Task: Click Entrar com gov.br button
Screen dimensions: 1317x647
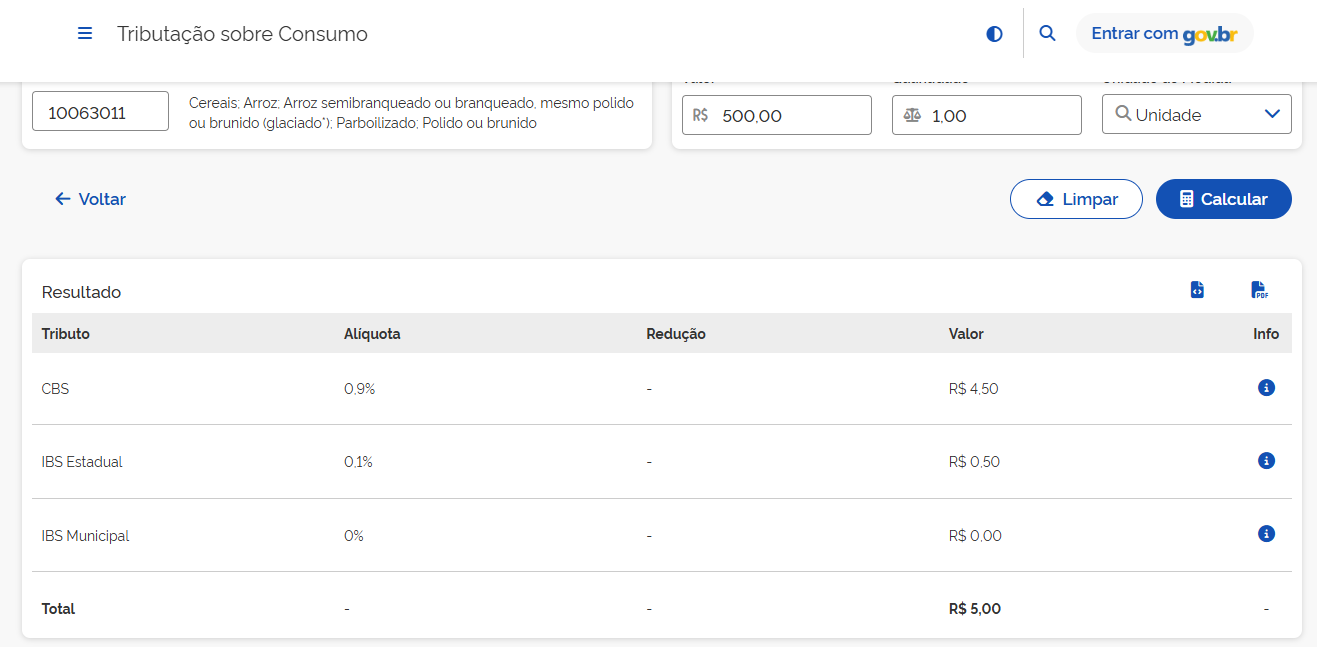Action: point(1164,33)
